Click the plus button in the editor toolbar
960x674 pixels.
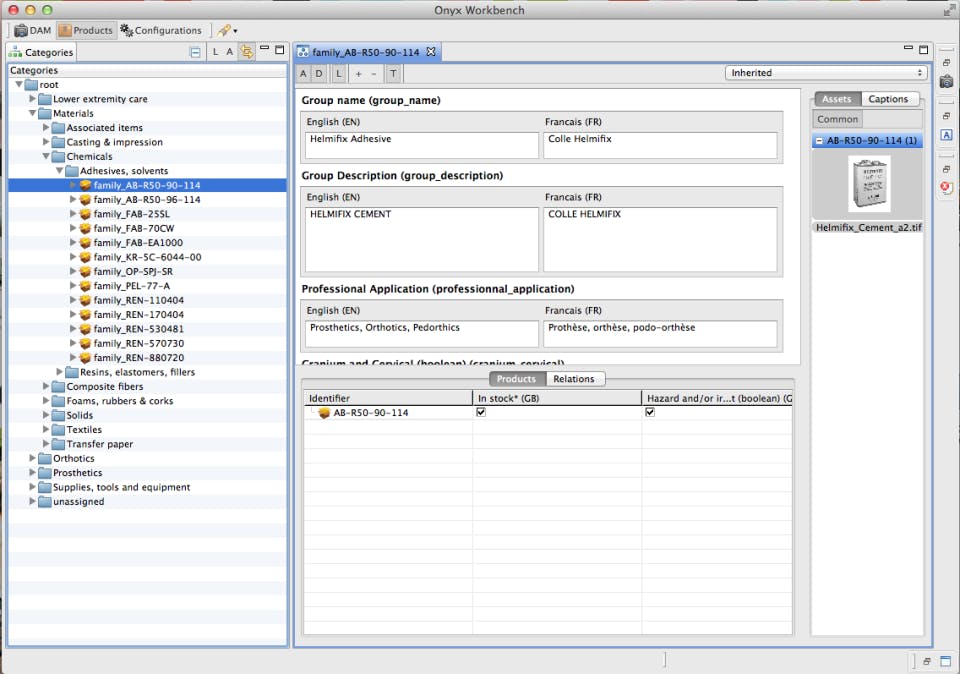pyautogui.click(x=359, y=73)
